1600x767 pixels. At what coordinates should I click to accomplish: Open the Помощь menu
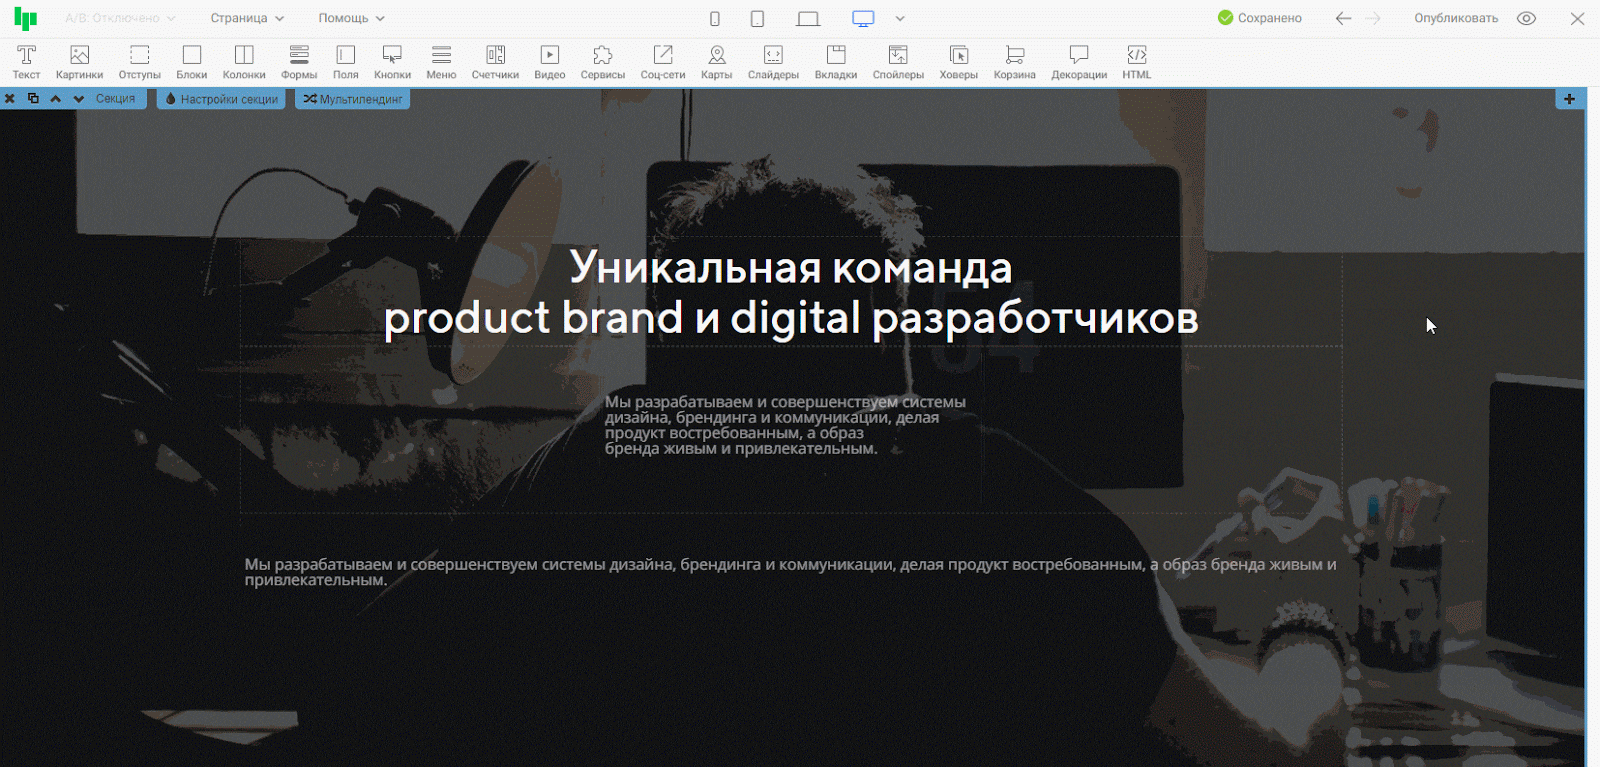[351, 18]
